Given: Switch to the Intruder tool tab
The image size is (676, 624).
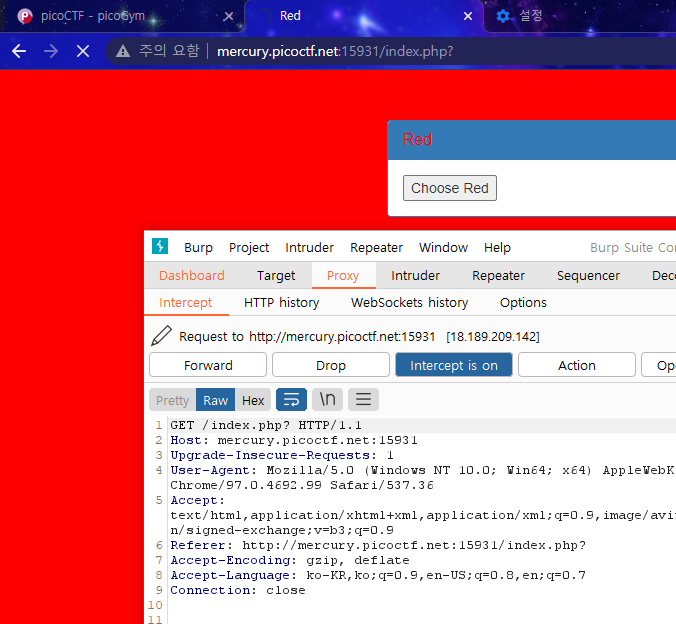Looking at the screenshot, I should tap(416, 276).
